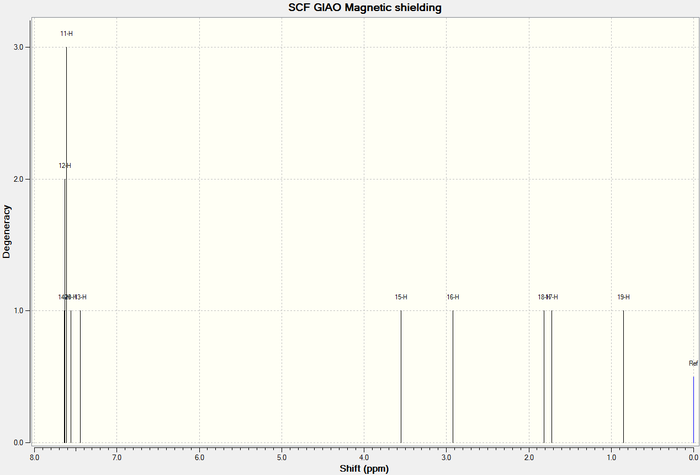The height and width of the screenshot is (475, 700).
Task: Select the 12-H peak label
Action: tap(65, 166)
